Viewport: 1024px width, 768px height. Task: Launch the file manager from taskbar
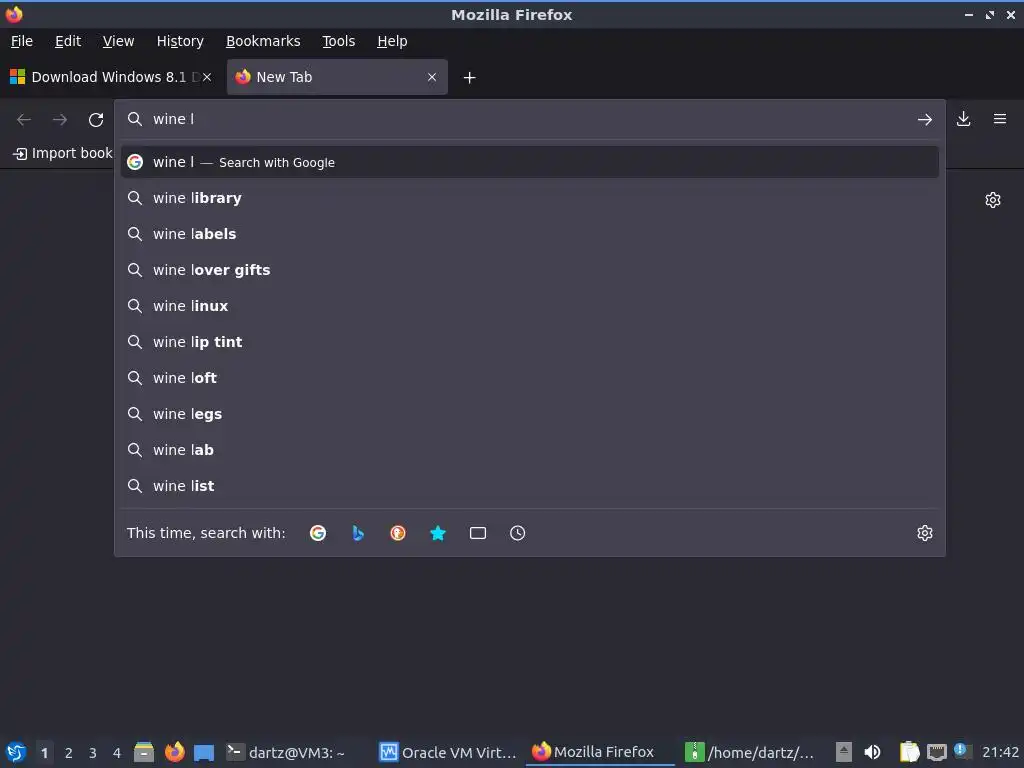pyautogui.click(x=144, y=752)
